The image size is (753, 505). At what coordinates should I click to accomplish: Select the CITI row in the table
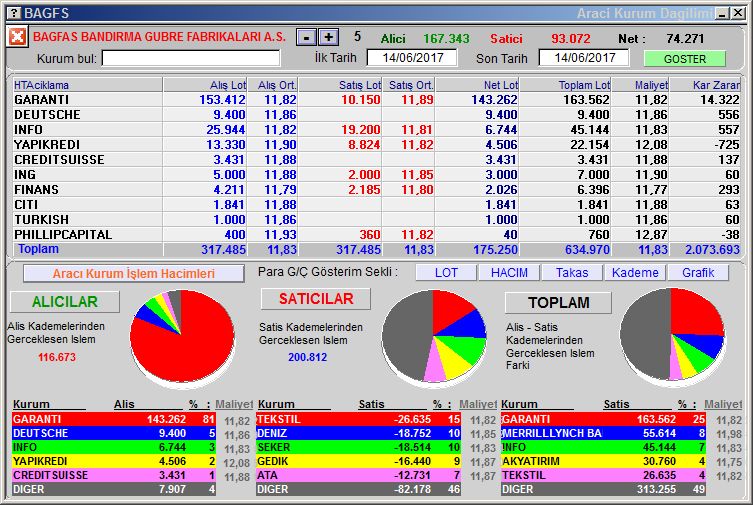pyautogui.click(x=376, y=204)
